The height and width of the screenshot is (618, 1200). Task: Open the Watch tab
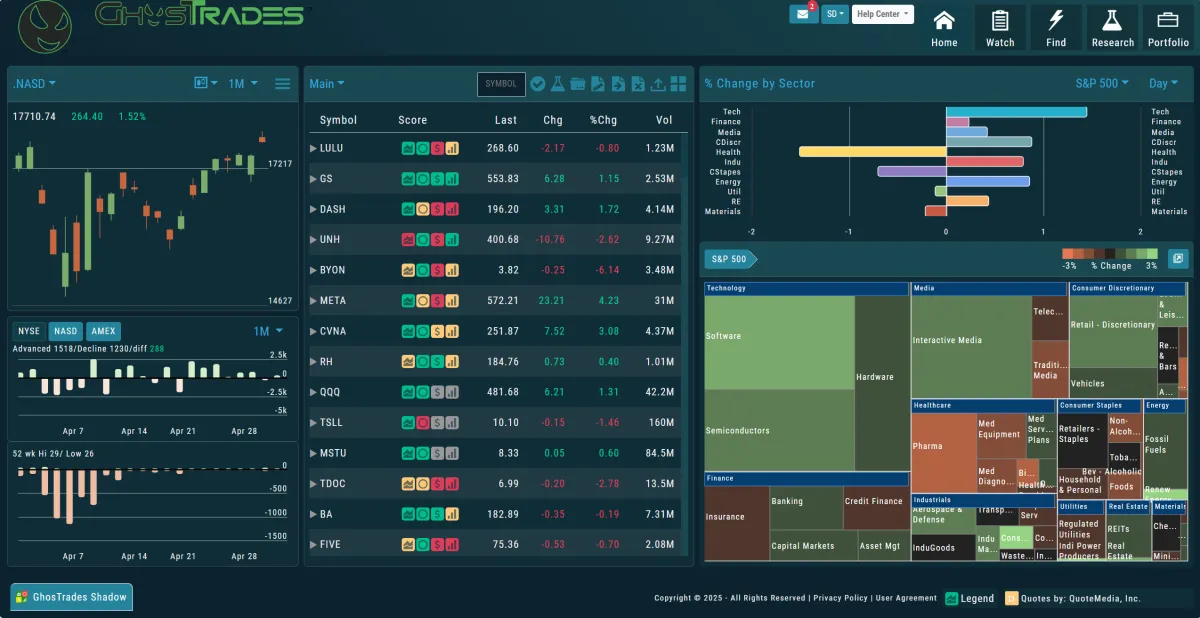tap(1000, 28)
